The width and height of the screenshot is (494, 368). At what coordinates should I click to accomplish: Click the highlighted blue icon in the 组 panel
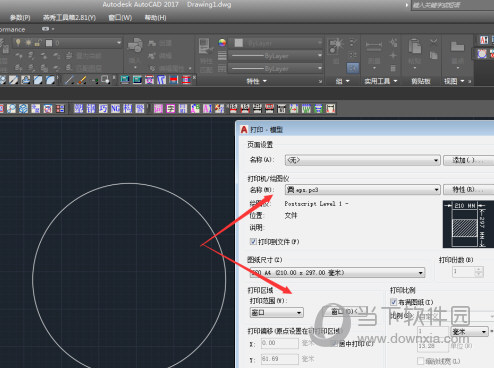coord(353,68)
